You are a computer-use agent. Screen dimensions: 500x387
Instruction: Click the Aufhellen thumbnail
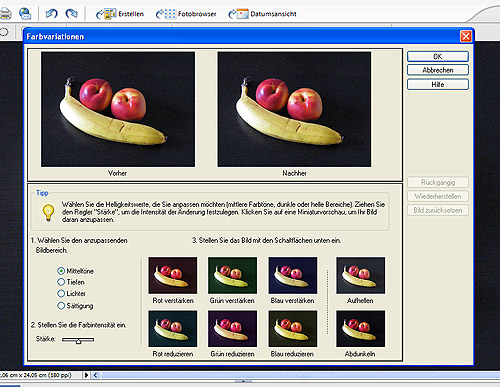tap(360, 275)
